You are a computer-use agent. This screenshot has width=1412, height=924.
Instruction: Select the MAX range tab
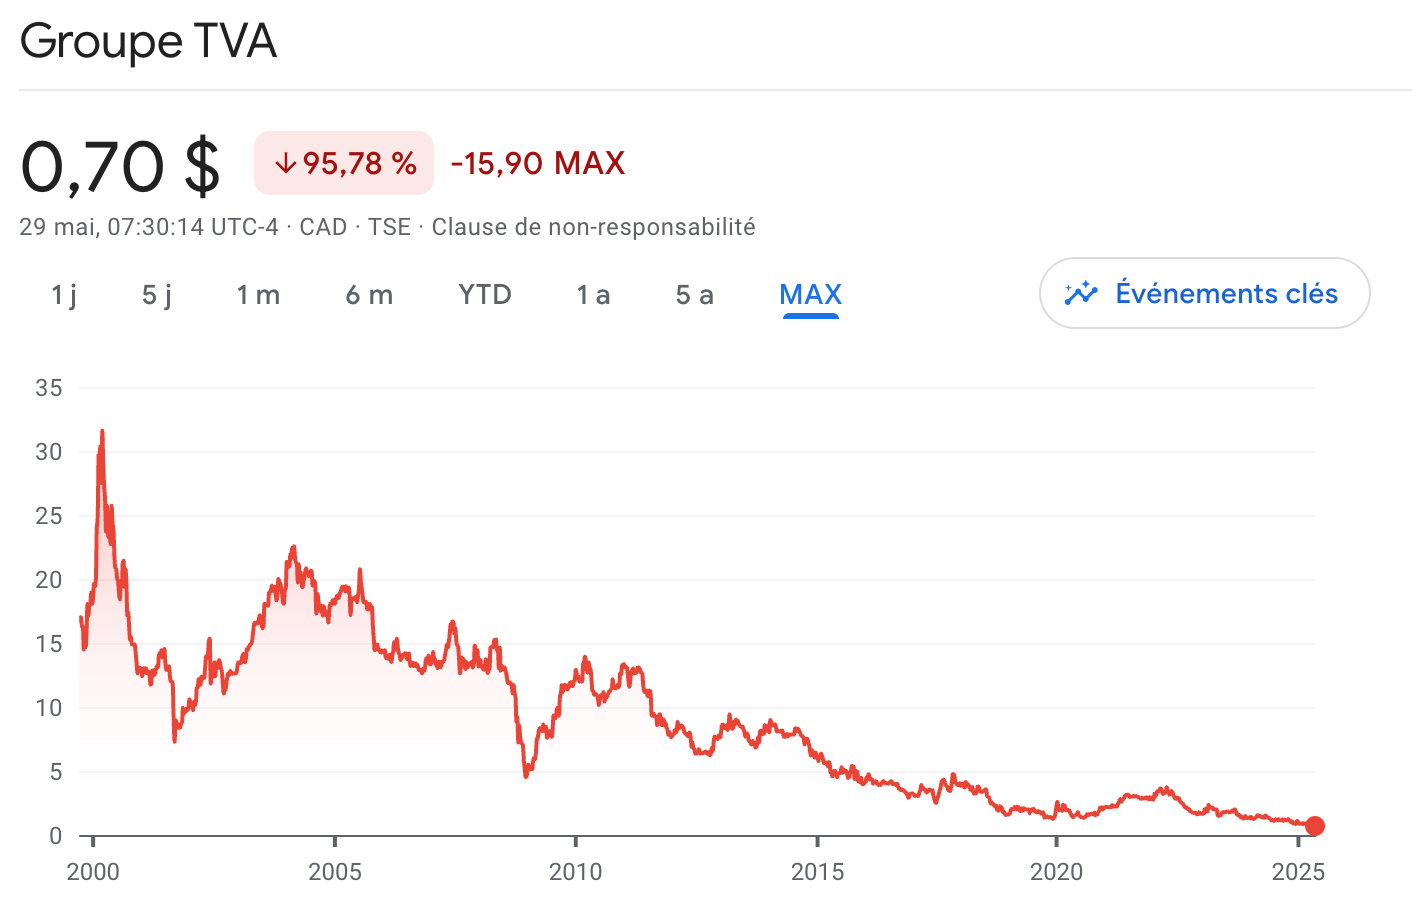(811, 294)
